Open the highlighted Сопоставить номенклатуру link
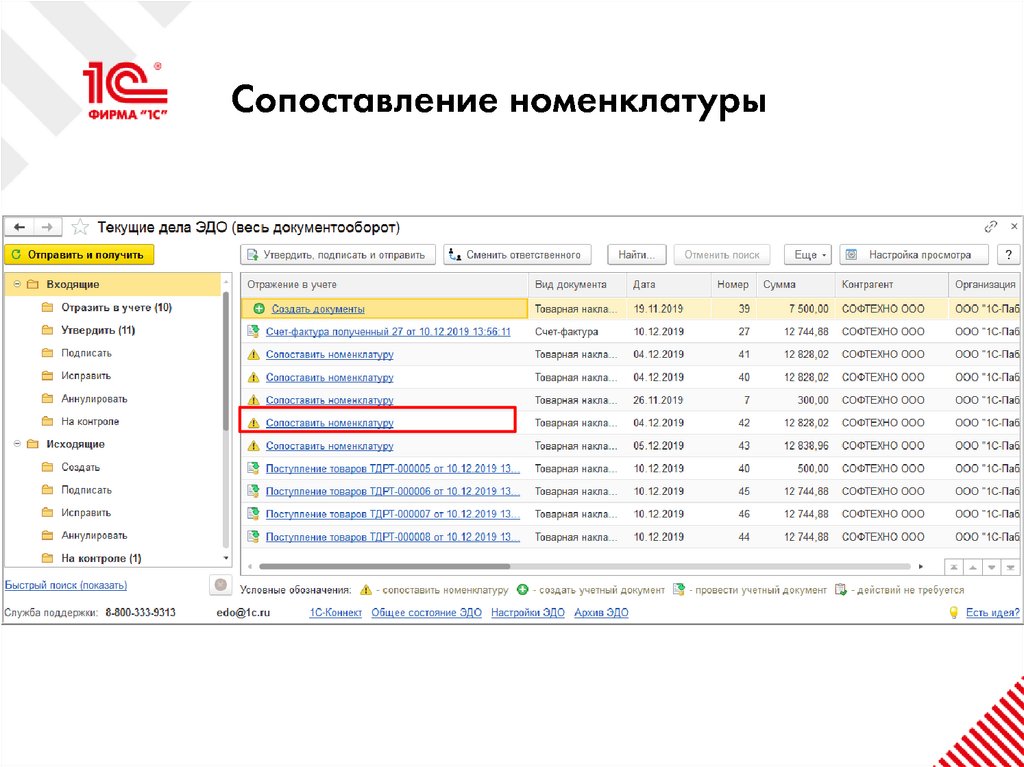Screen dimensions: 1024x767 click(x=330, y=421)
